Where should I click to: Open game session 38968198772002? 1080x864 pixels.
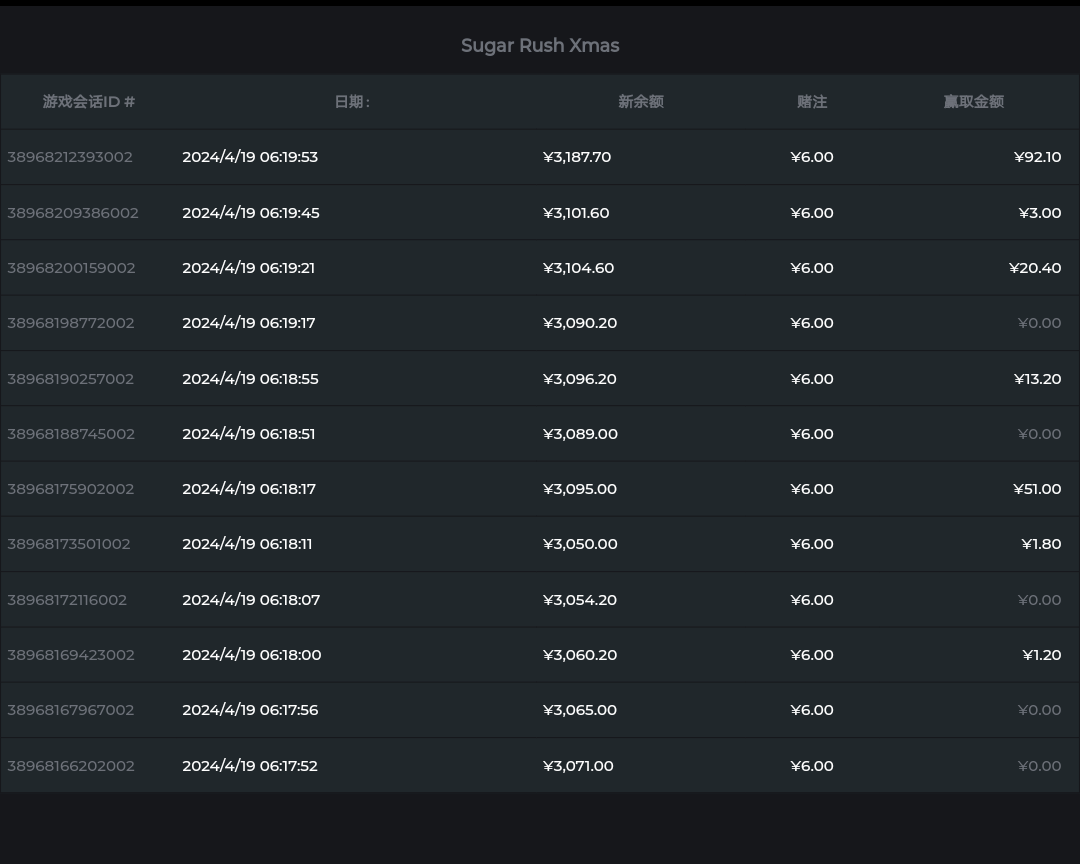tap(71, 323)
